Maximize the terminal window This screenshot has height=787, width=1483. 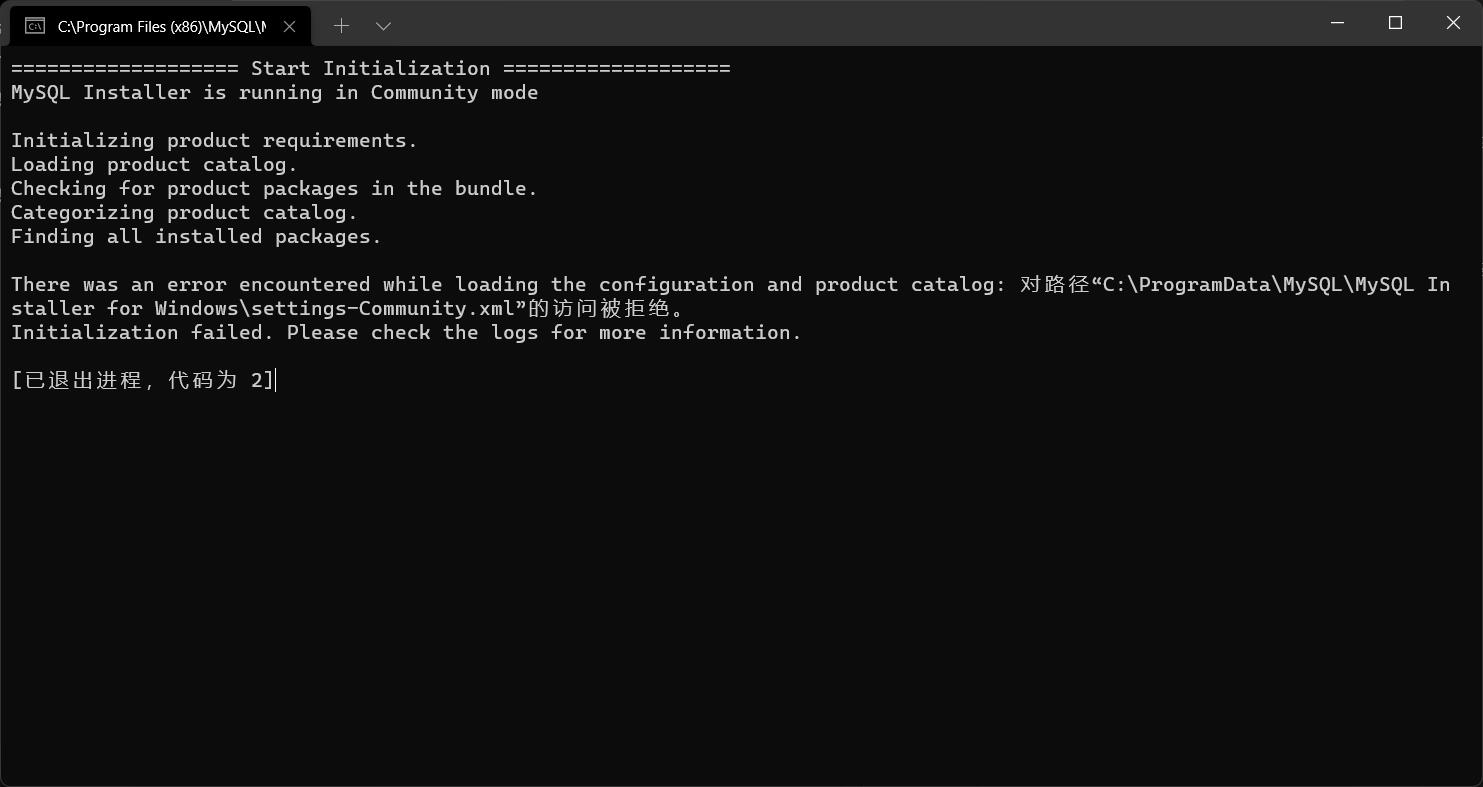click(1395, 23)
